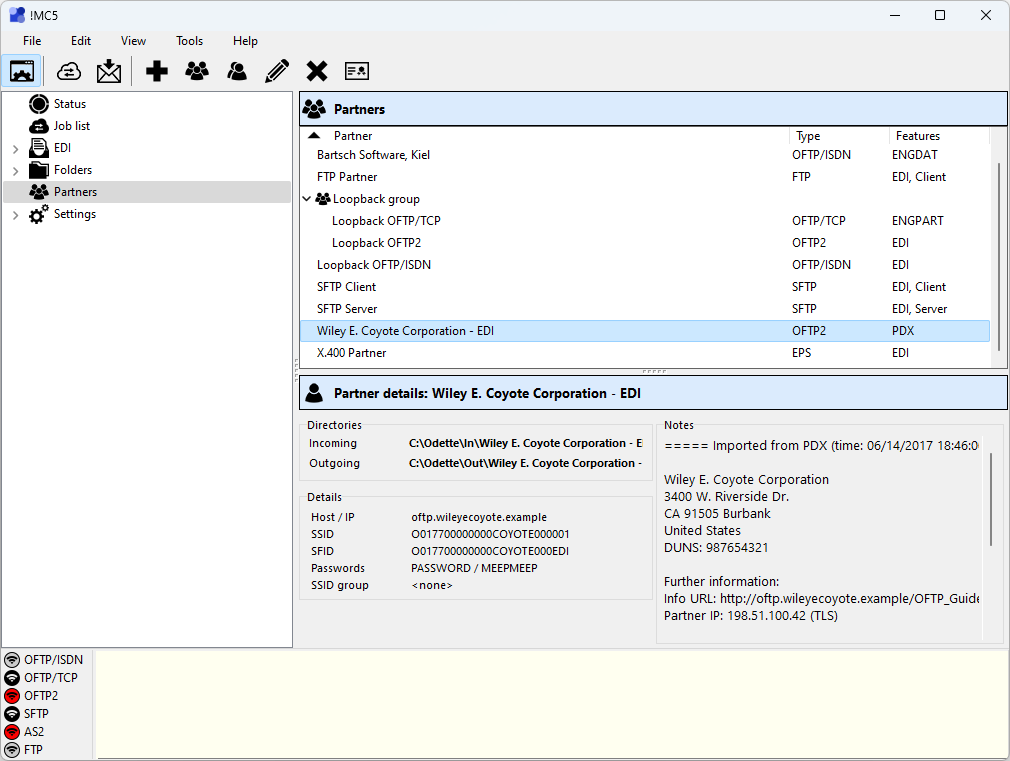Click the horizontal splitter grip below partner list
This screenshot has width=1010, height=761.
[654, 372]
